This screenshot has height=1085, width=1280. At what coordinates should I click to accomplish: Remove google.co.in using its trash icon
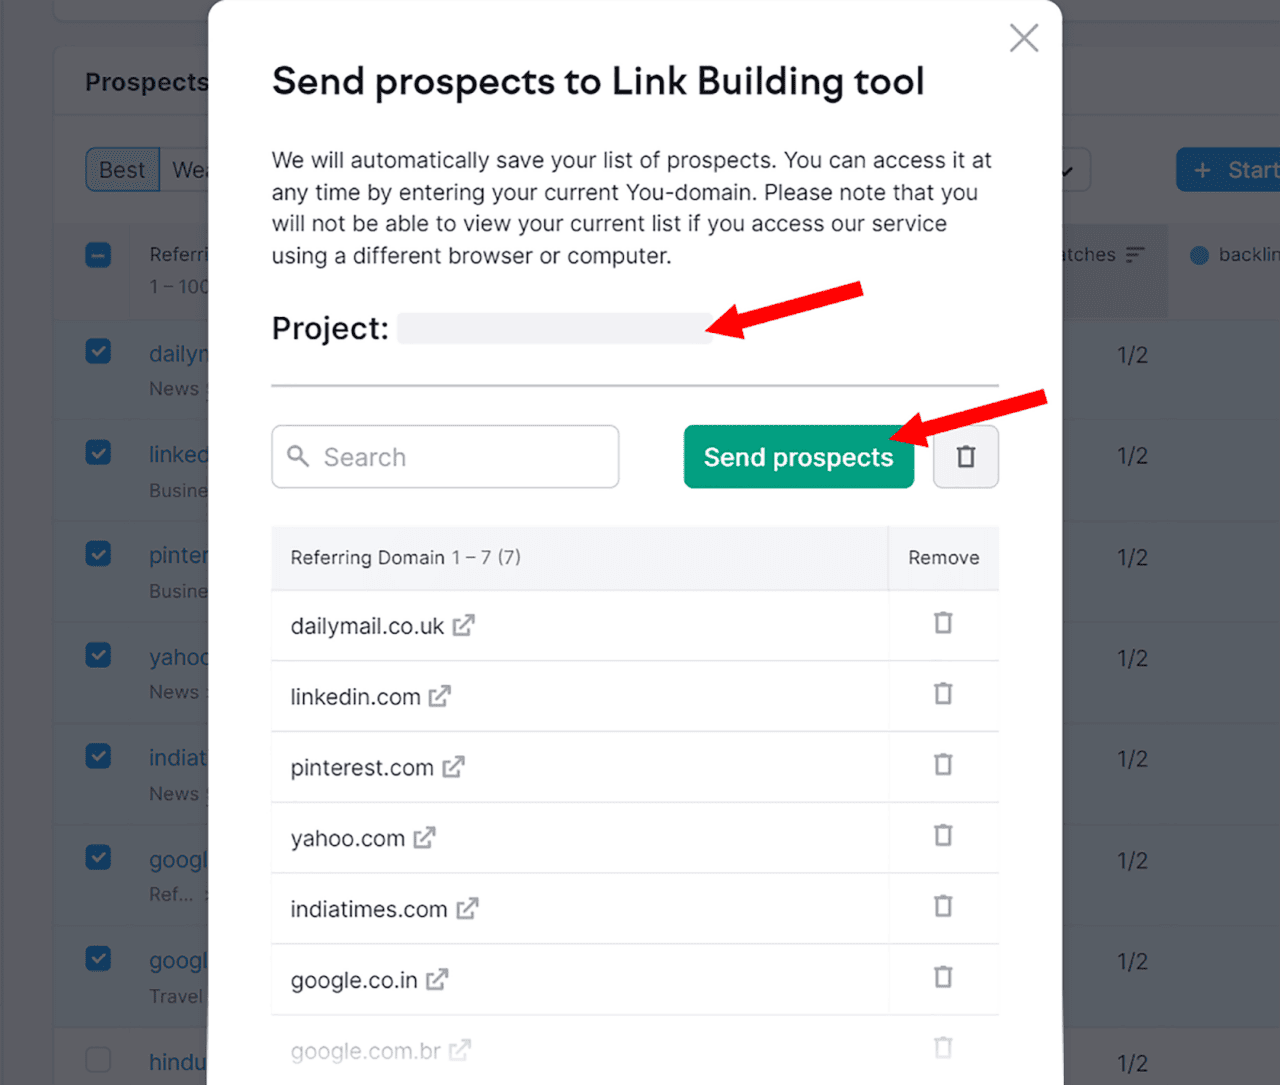pyautogui.click(x=943, y=977)
